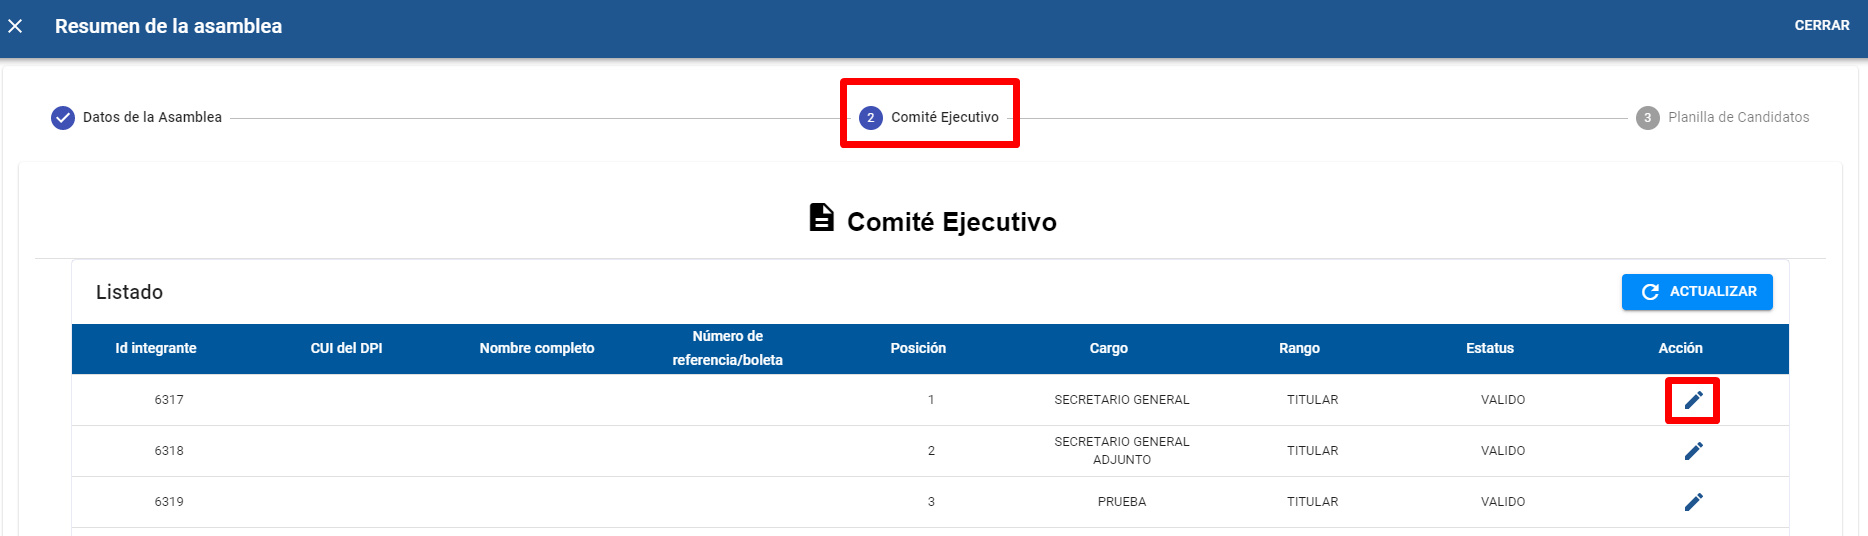Select the Comité Ejecutivo step

(944, 117)
